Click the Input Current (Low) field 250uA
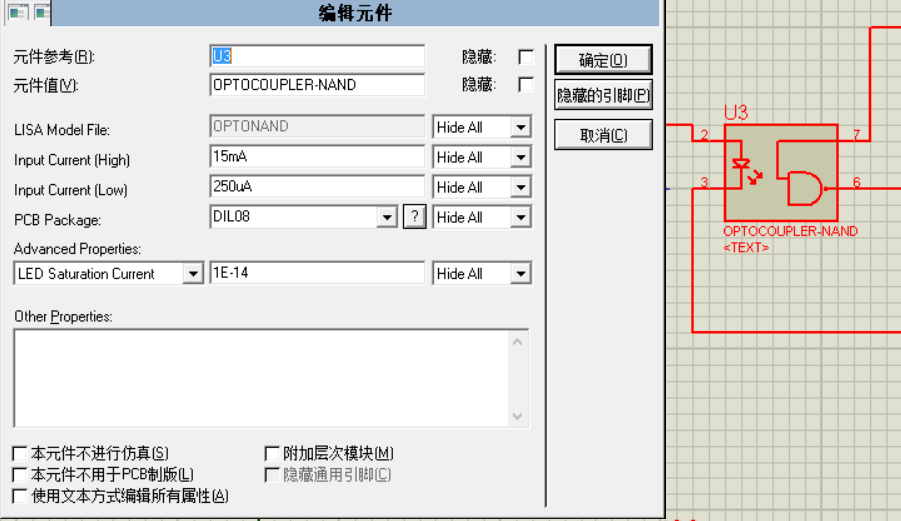Viewport: 901px width, 521px height. click(x=317, y=187)
